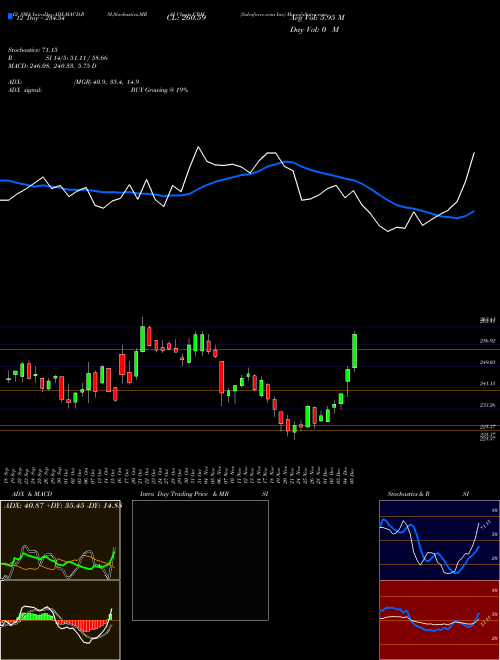Click the peak of the white price line

(198, 147)
